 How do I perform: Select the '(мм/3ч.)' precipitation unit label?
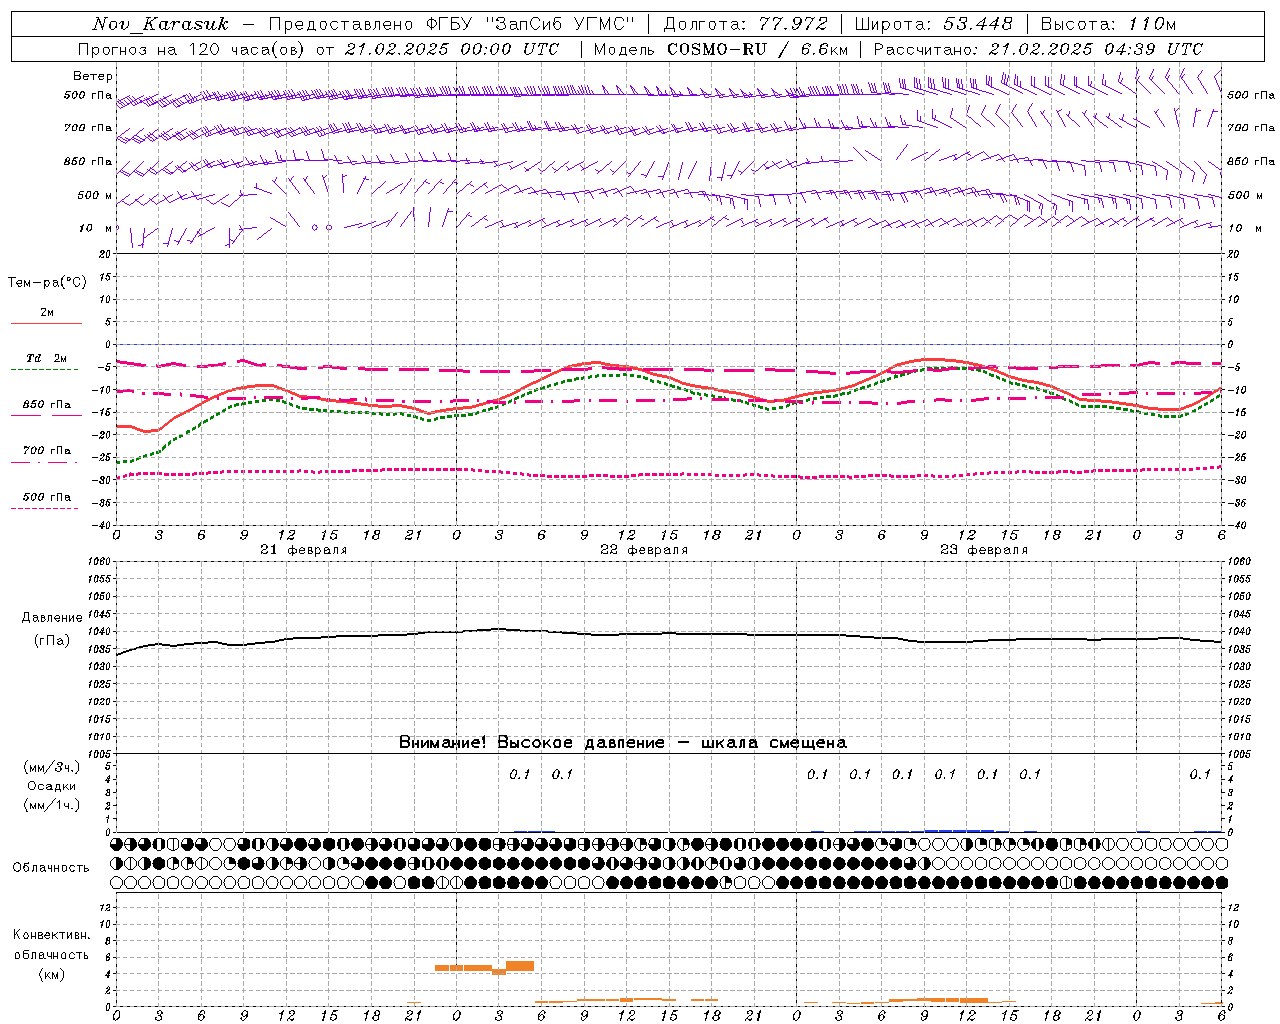52,767
